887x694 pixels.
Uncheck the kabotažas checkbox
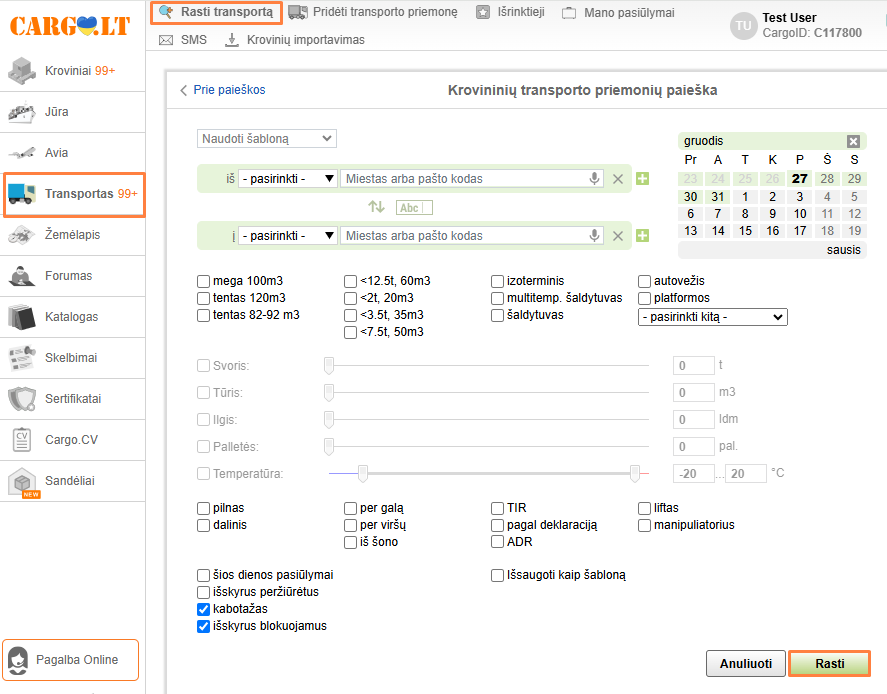point(205,609)
